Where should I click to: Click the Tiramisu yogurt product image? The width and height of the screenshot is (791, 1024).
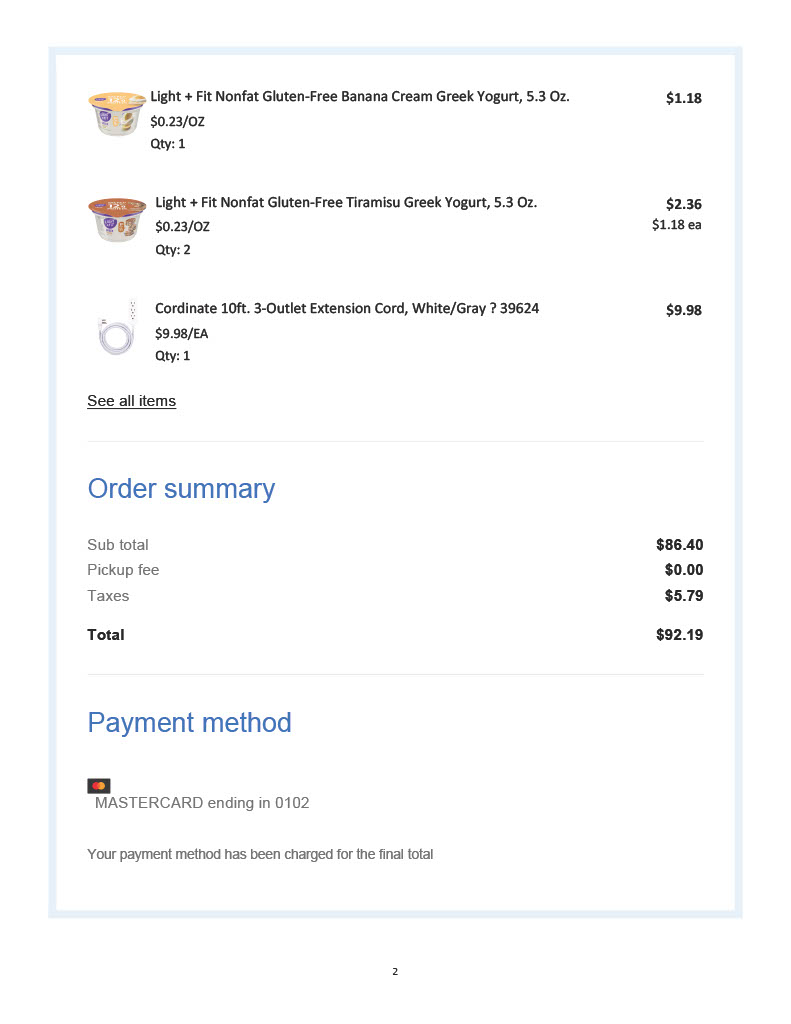pos(117,220)
